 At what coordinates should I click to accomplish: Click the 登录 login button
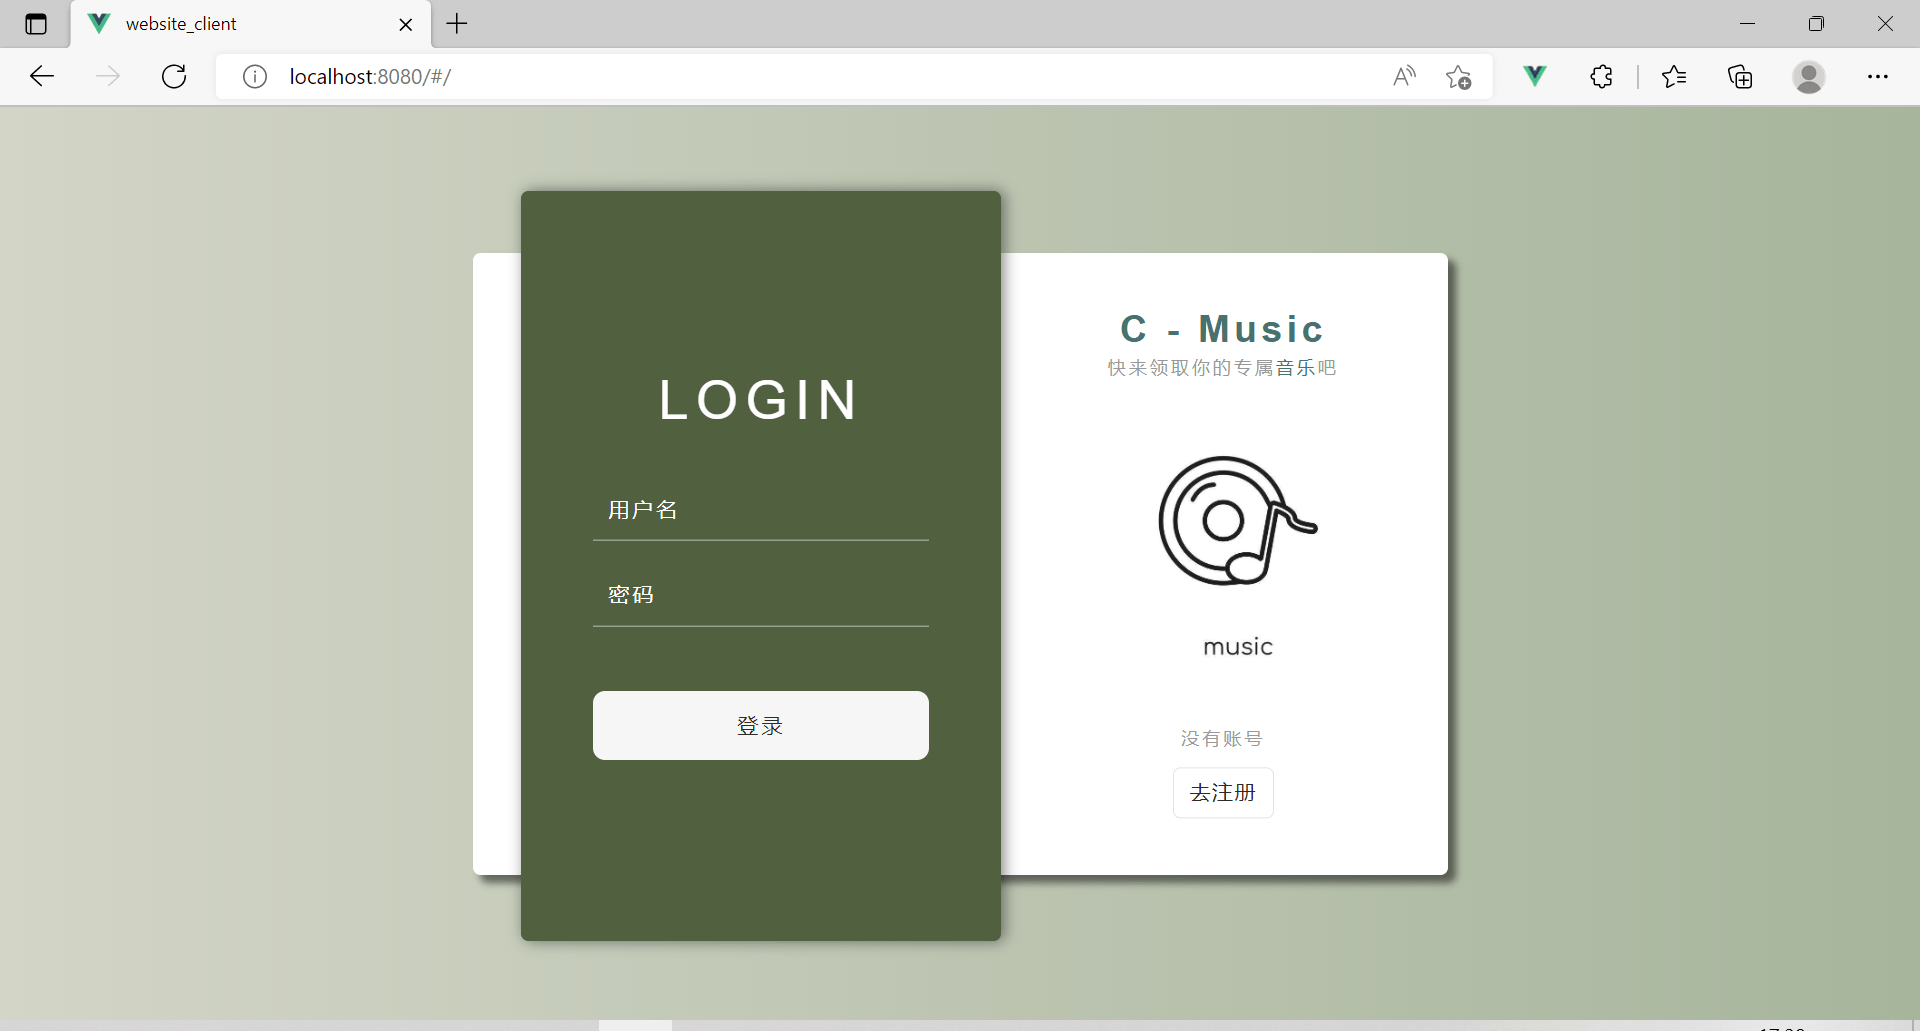pos(761,726)
